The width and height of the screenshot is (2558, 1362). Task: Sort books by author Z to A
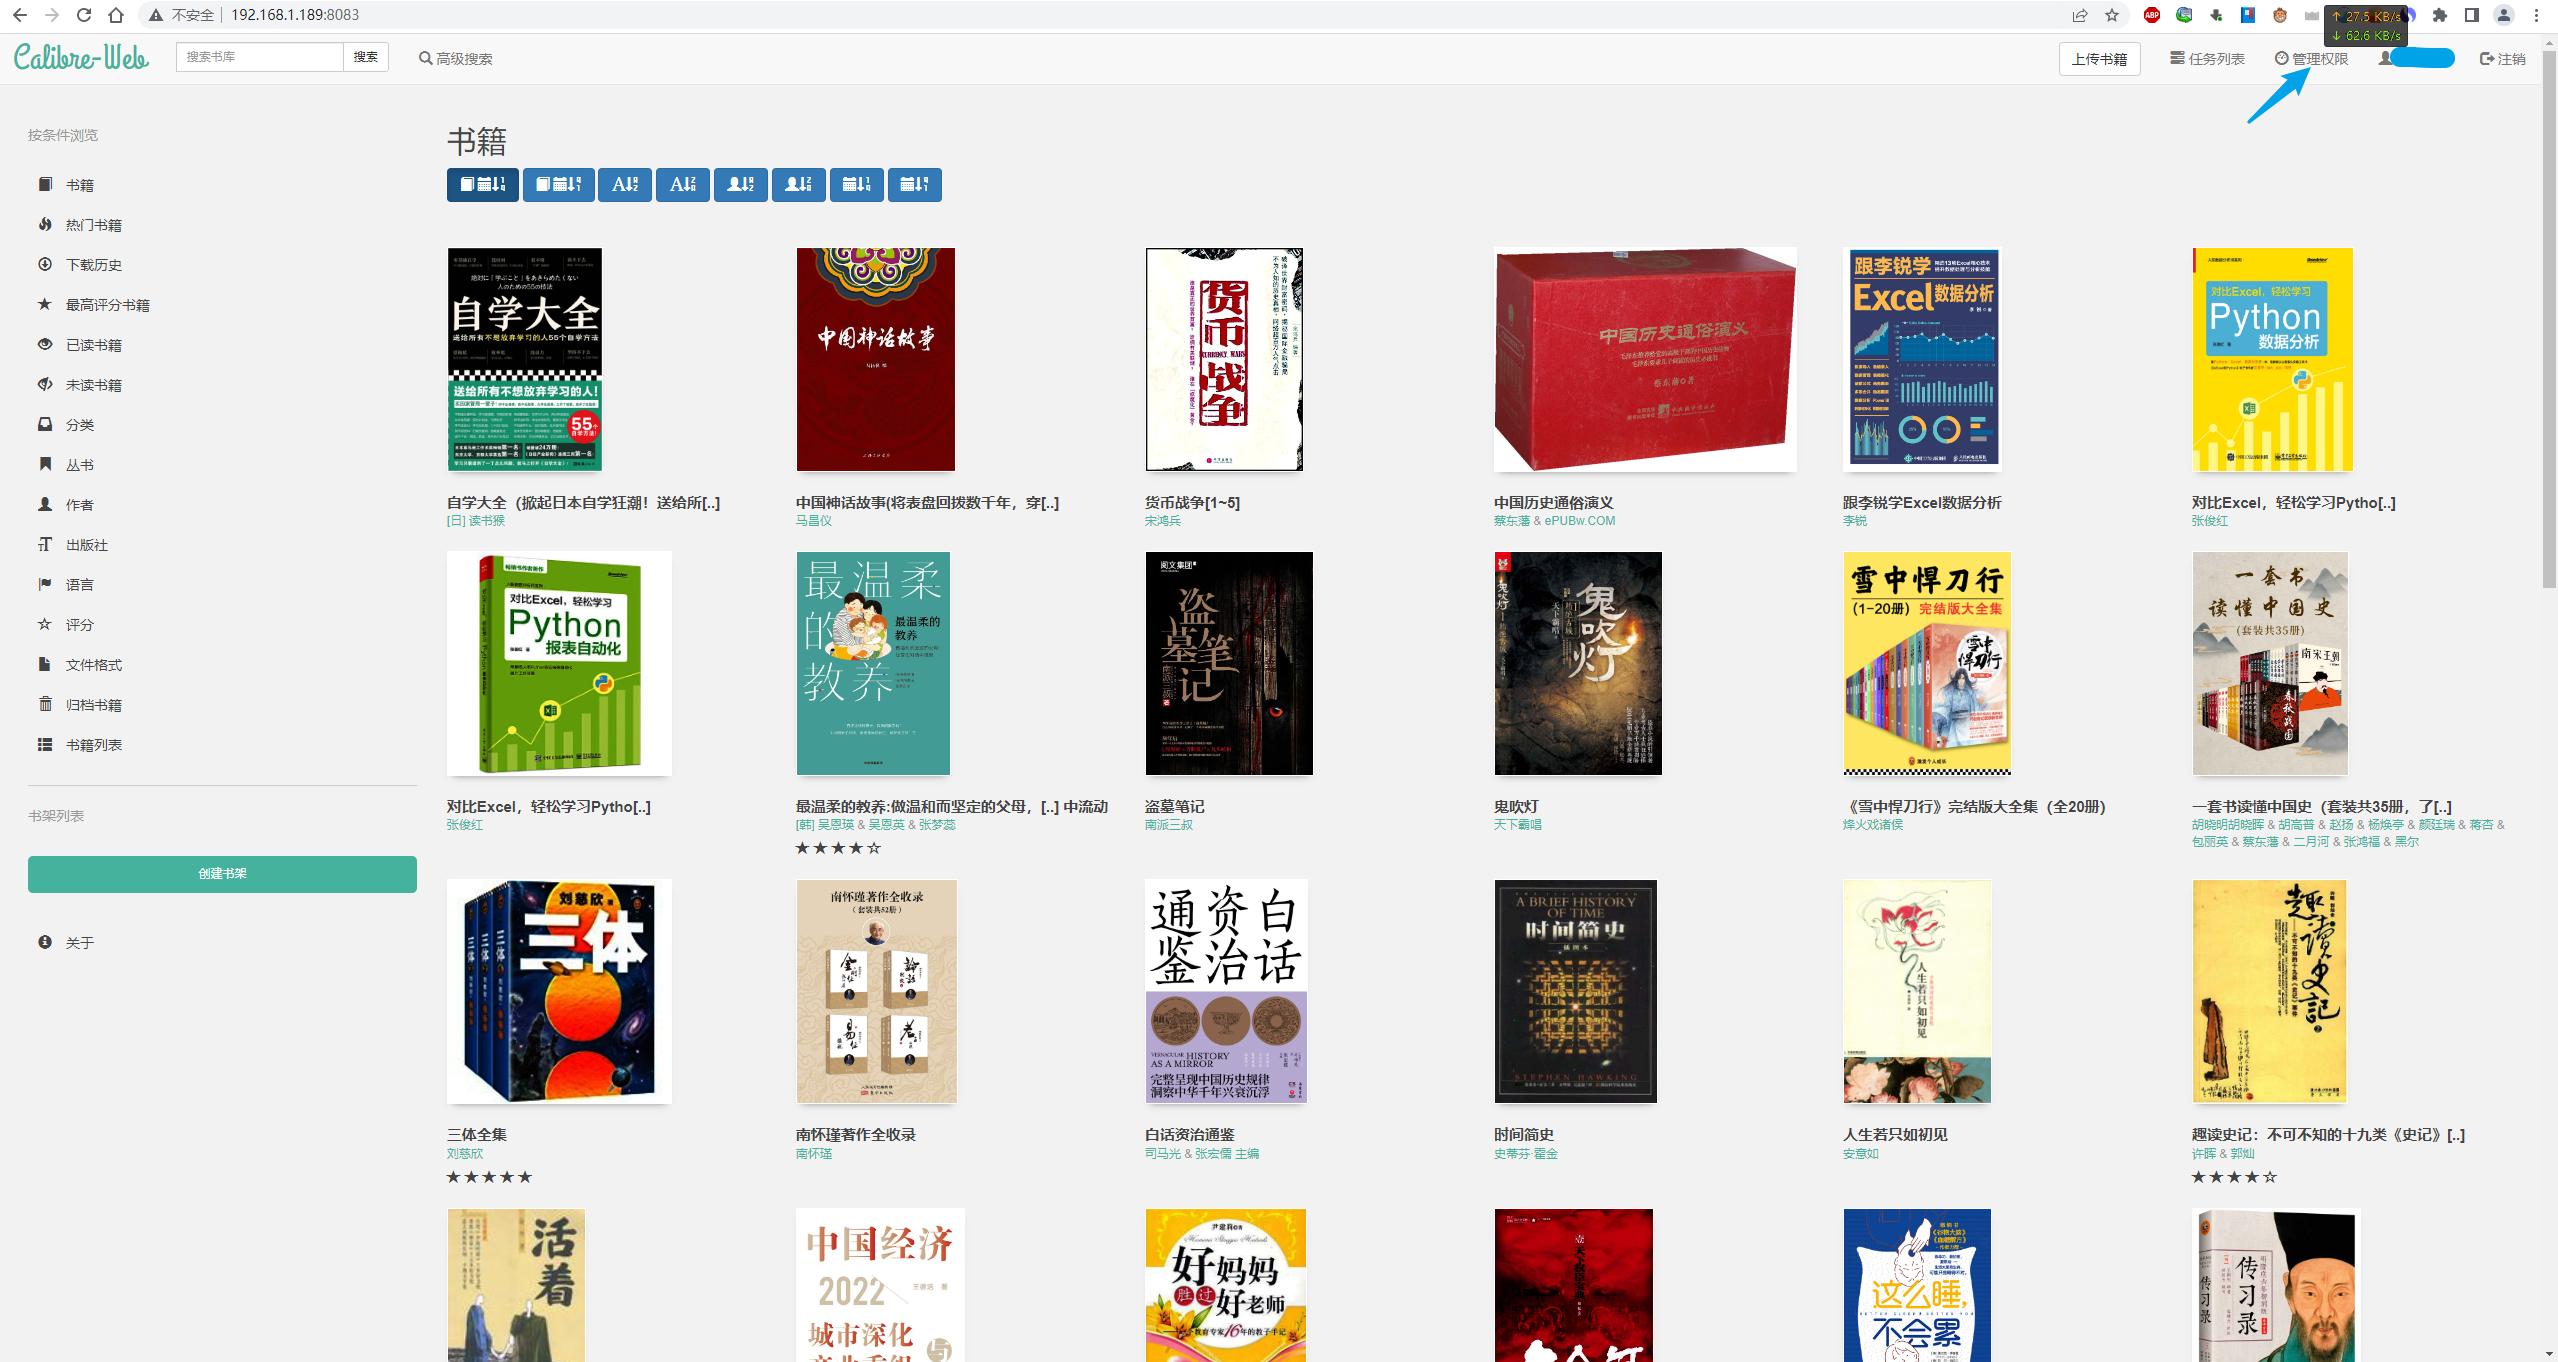pos(798,184)
